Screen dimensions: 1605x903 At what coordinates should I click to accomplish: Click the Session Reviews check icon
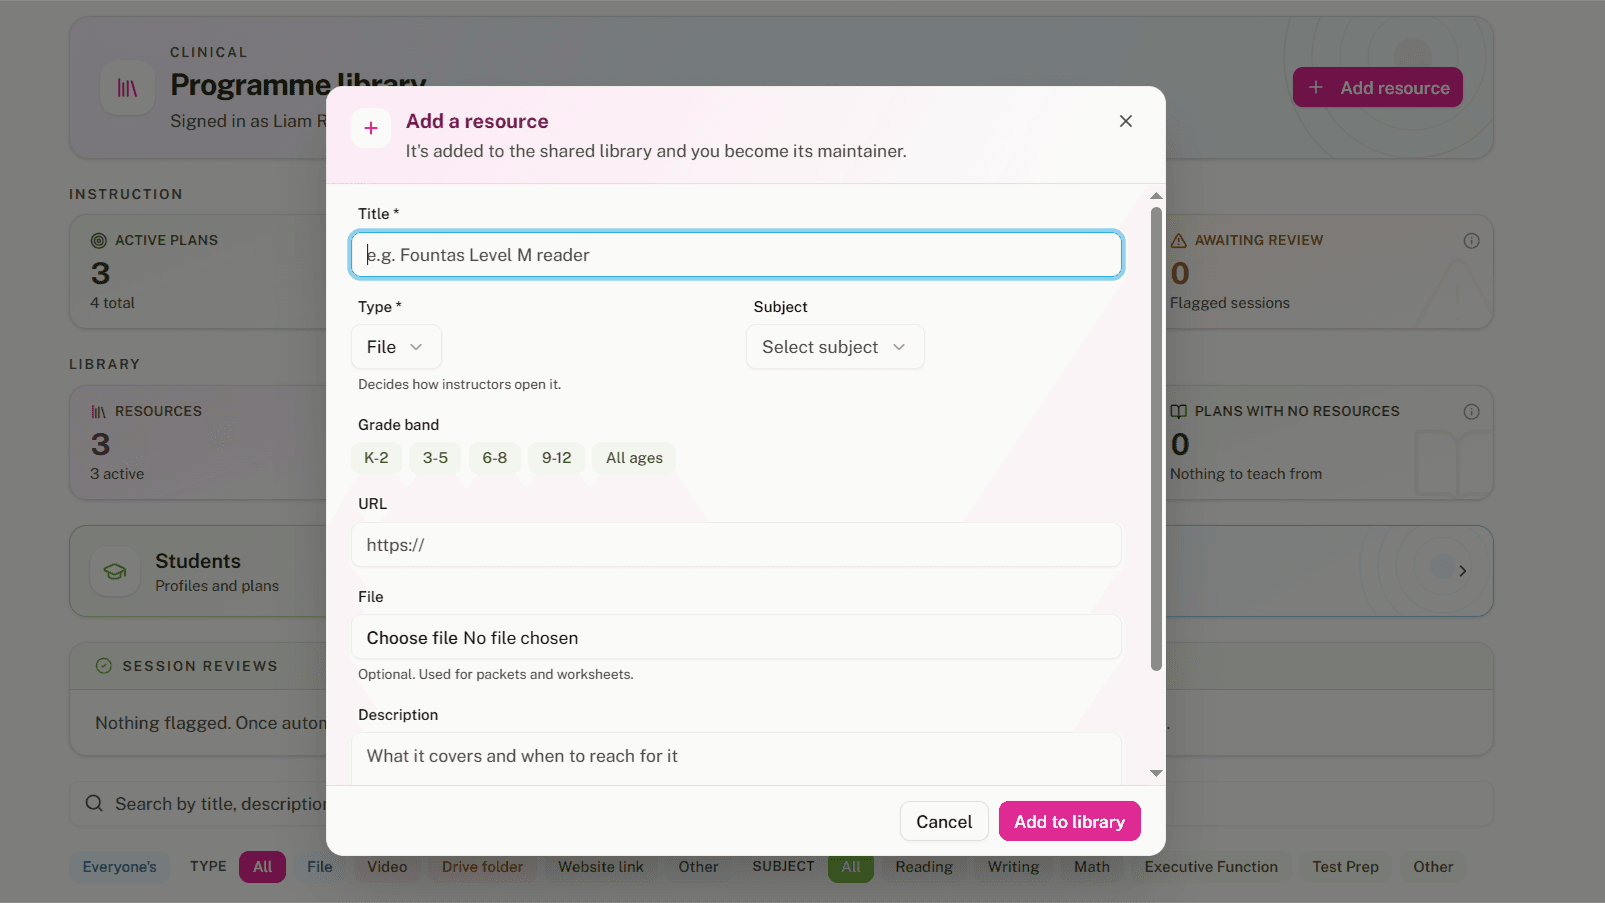click(103, 666)
